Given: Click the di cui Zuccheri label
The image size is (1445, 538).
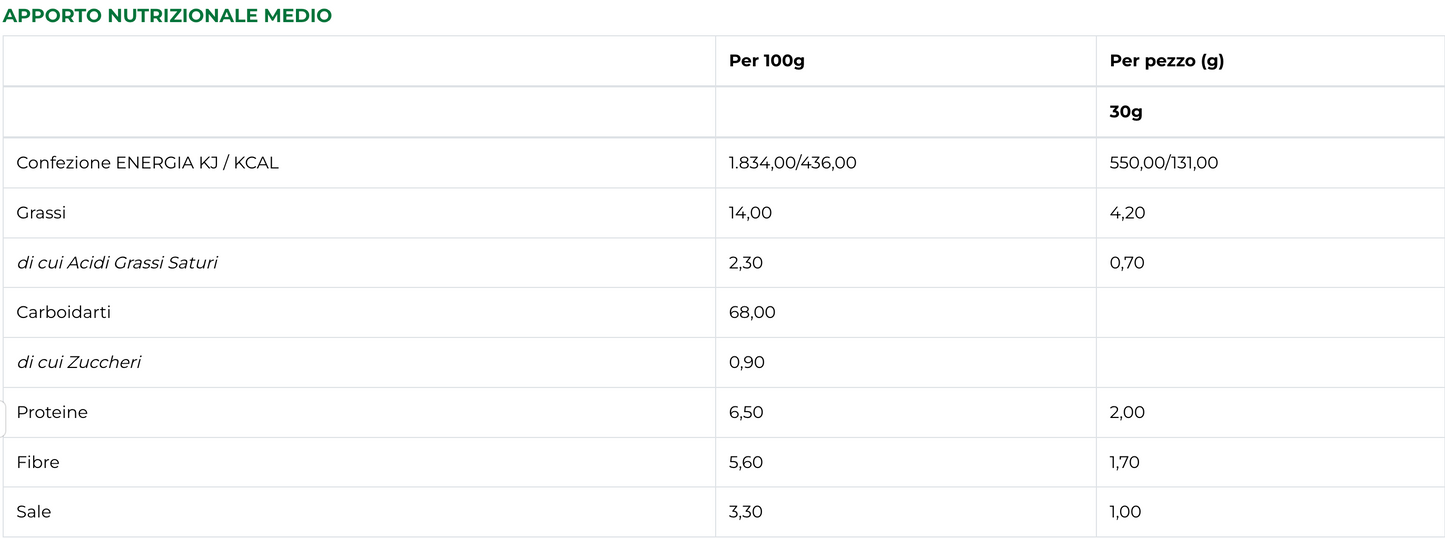Looking at the screenshot, I should point(79,362).
